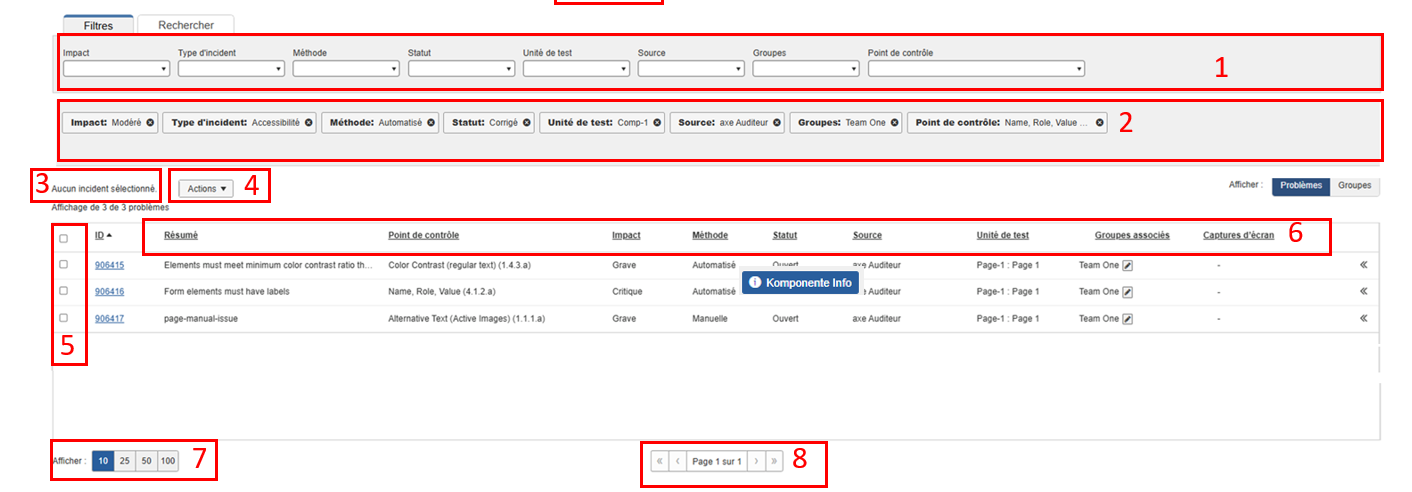Switch view to Groupes
Screen dimensions: 1412x492
coord(1354,185)
